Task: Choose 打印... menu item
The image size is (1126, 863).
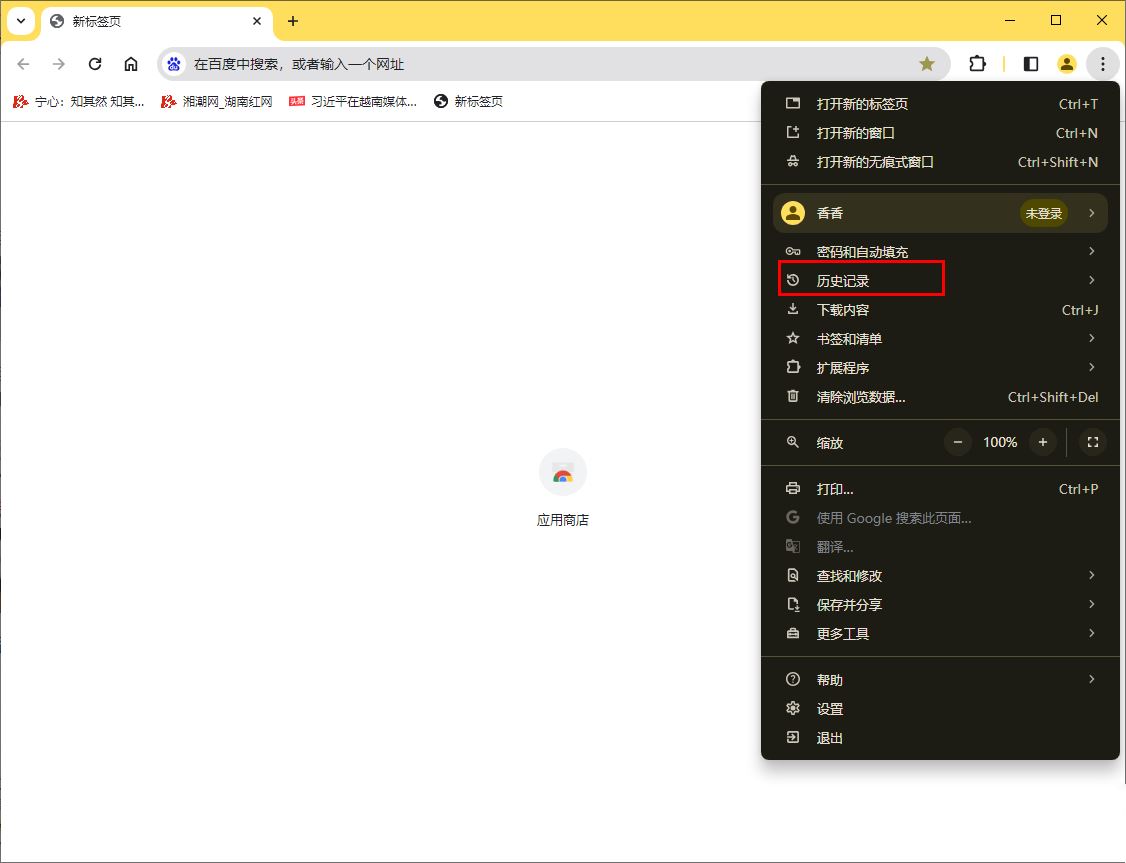Action: point(940,489)
